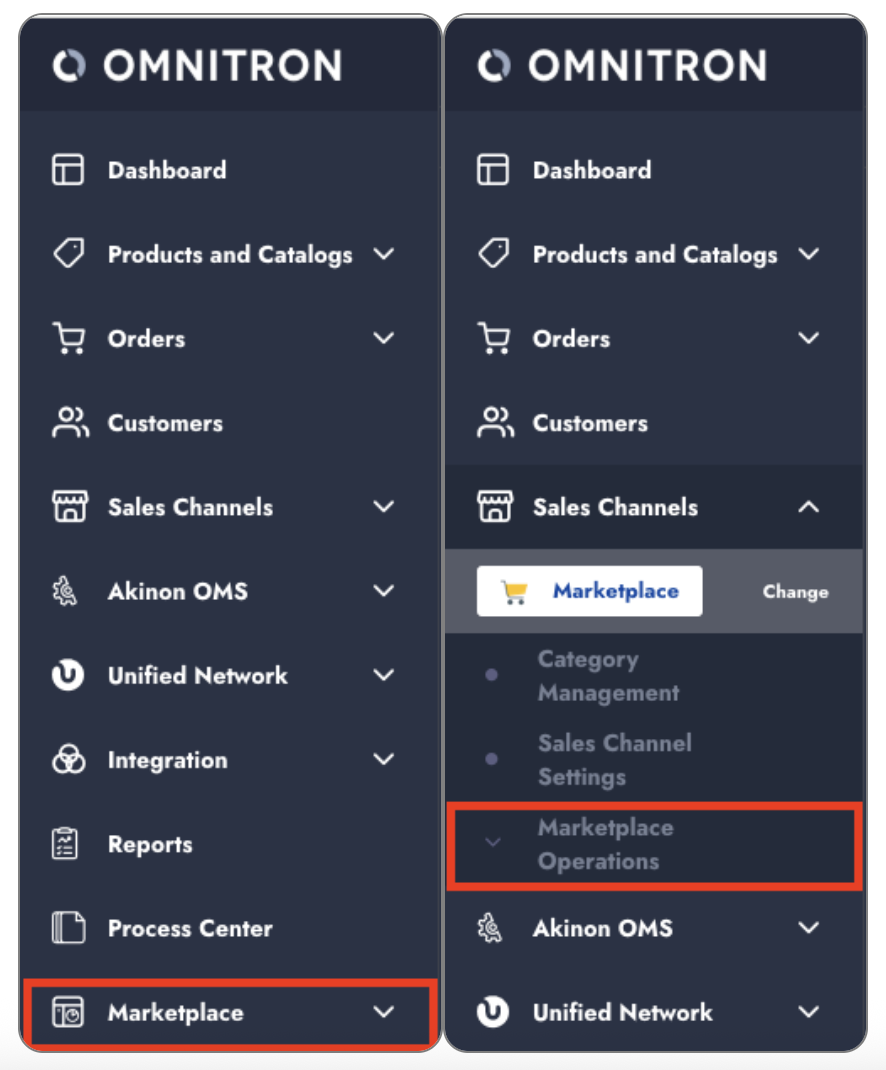Collapse the expanded Sales Channels section

tap(808, 507)
